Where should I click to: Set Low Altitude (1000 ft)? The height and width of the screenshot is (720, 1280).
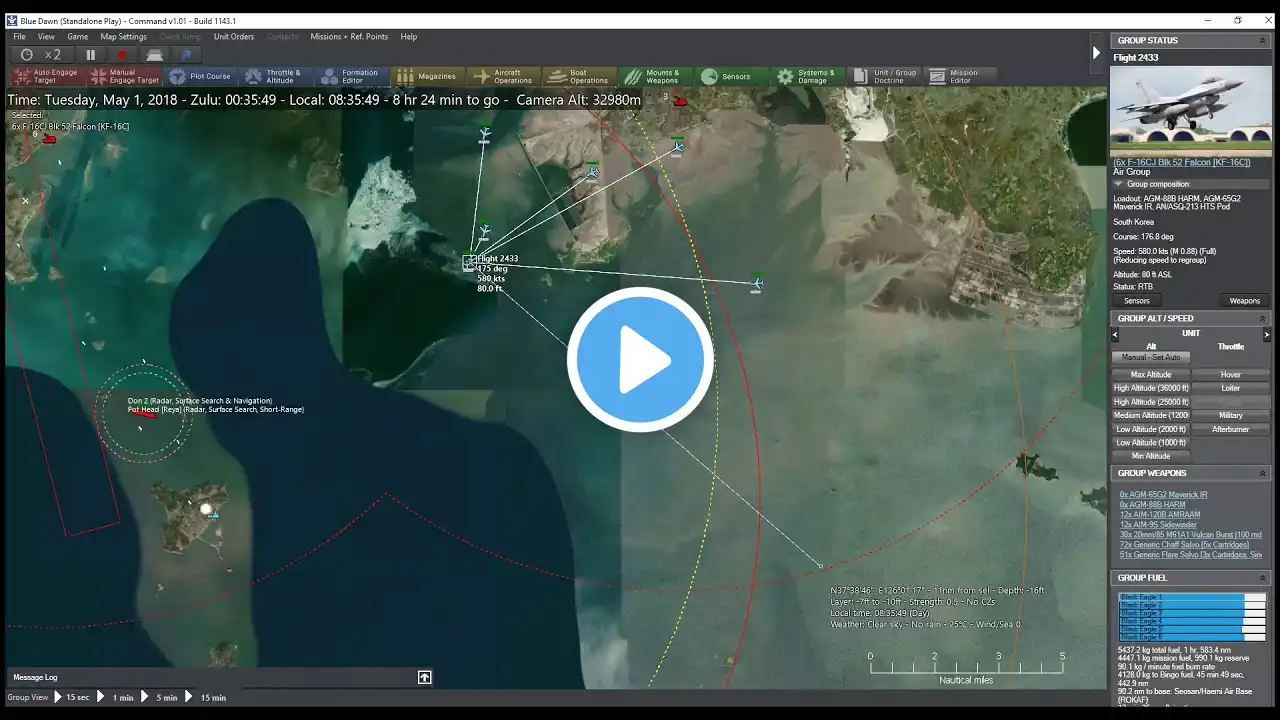pos(1151,442)
